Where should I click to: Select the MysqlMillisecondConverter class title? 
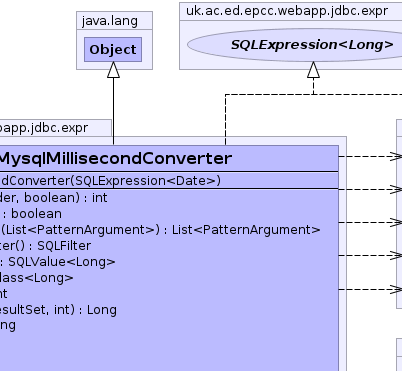tap(115, 158)
